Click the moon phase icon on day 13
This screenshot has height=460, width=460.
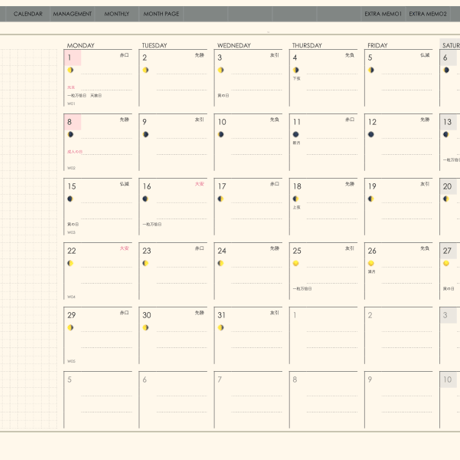tap(446, 134)
